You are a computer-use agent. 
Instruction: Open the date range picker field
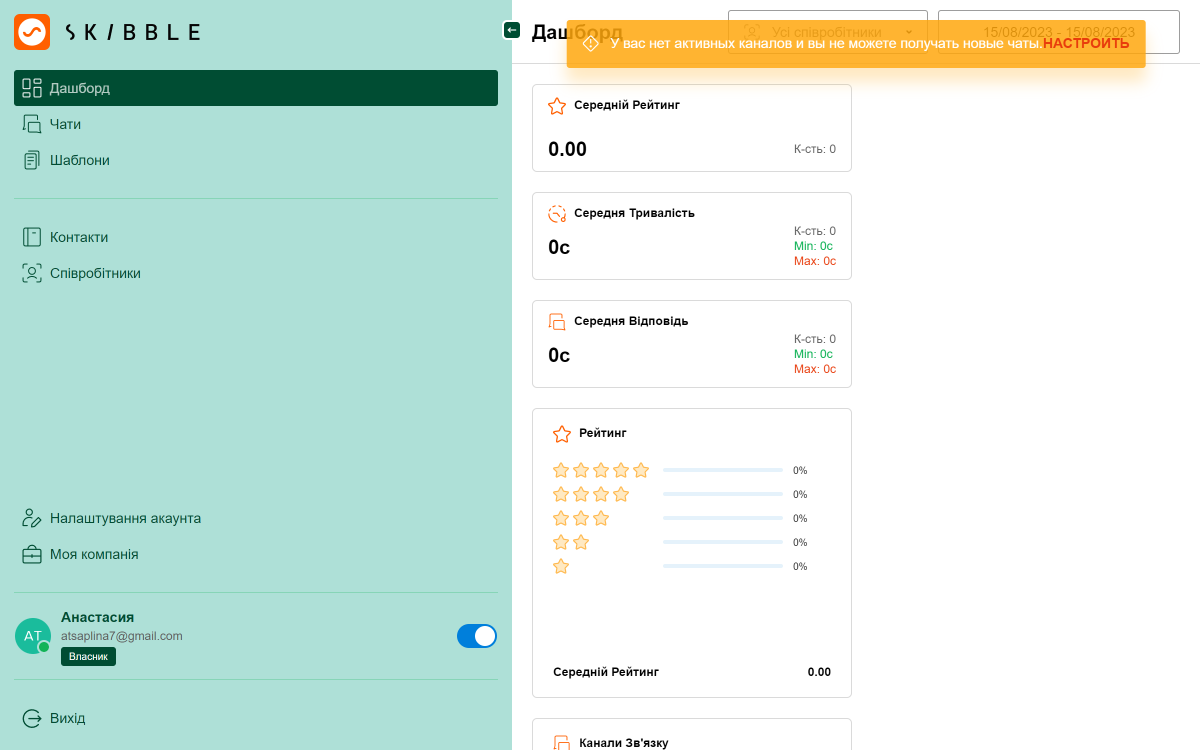(1059, 32)
